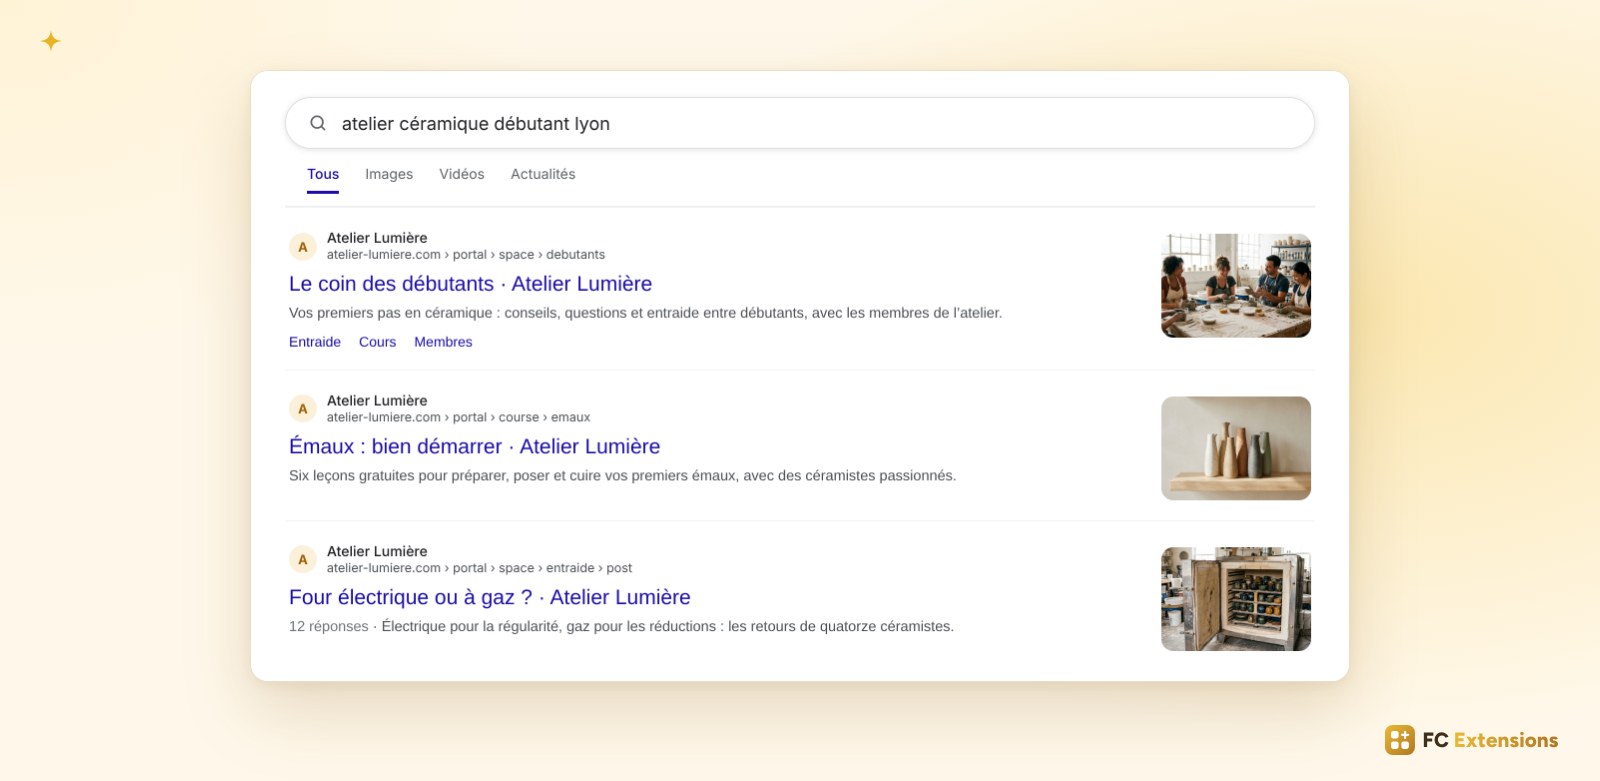This screenshot has height=781, width=1600.
Task: Follow the Cours sitelink
Action: (x=377, y=342)
